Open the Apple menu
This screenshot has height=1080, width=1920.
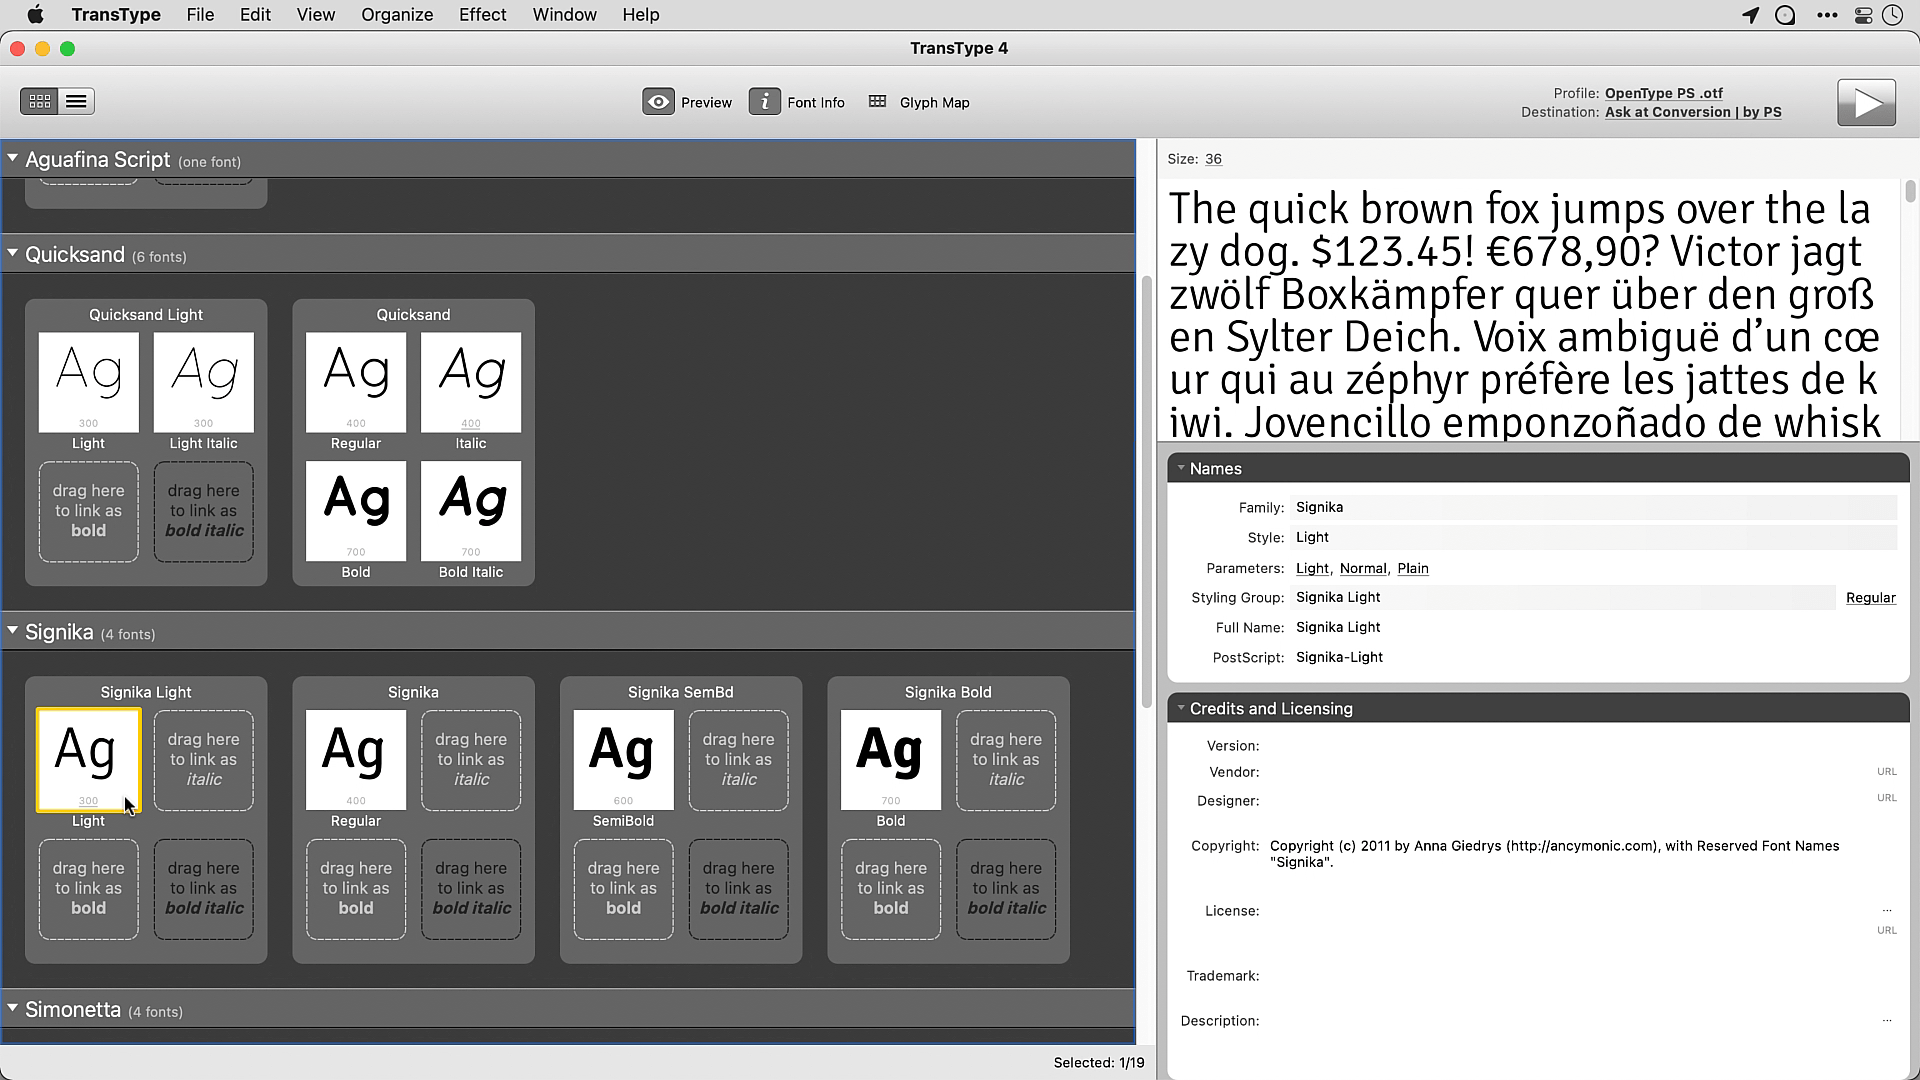pos(35,14)
